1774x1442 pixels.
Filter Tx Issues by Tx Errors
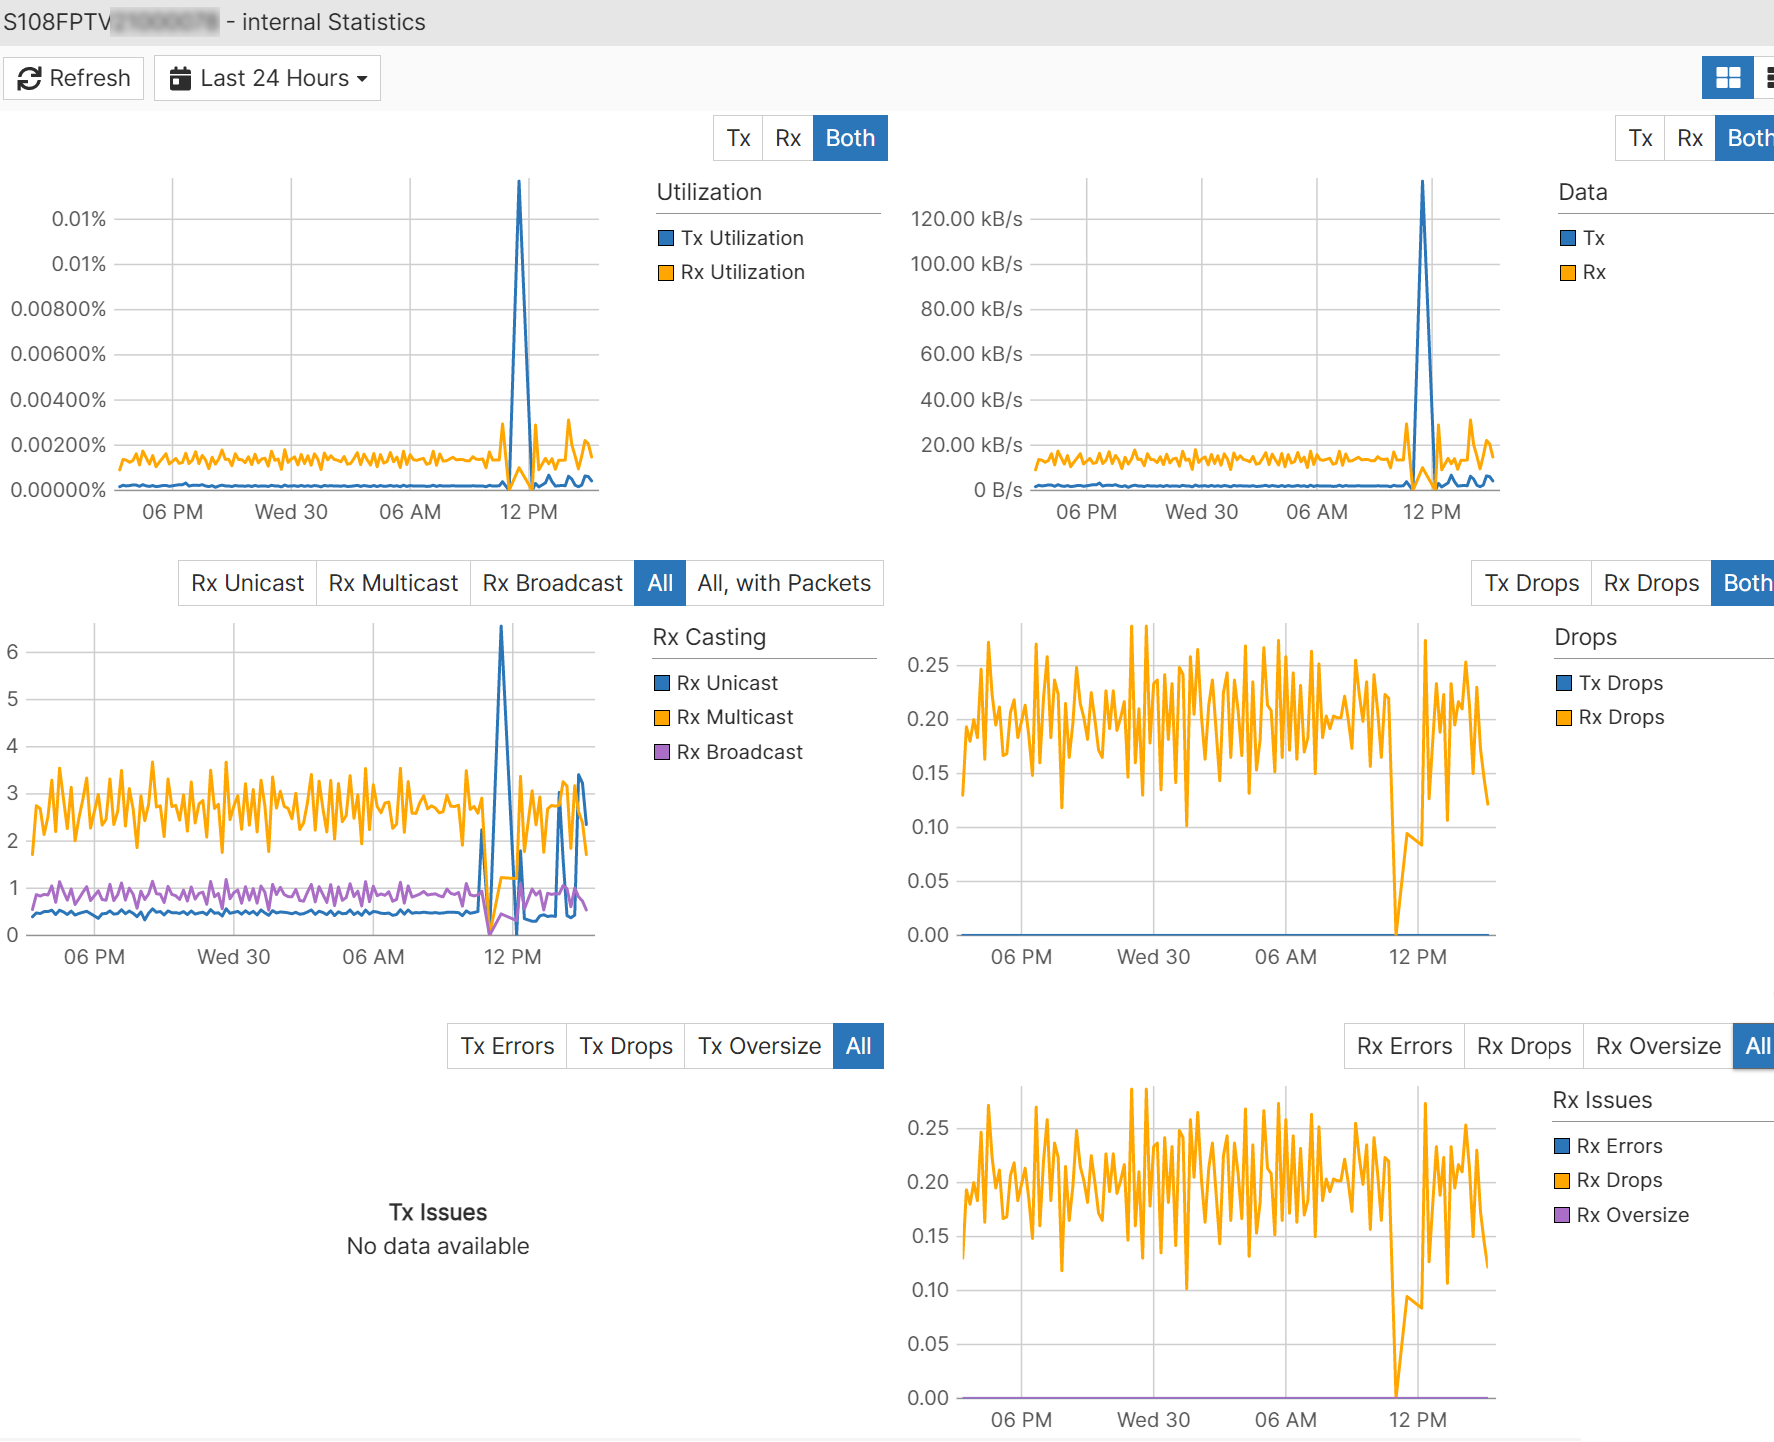coord(507,1046)
